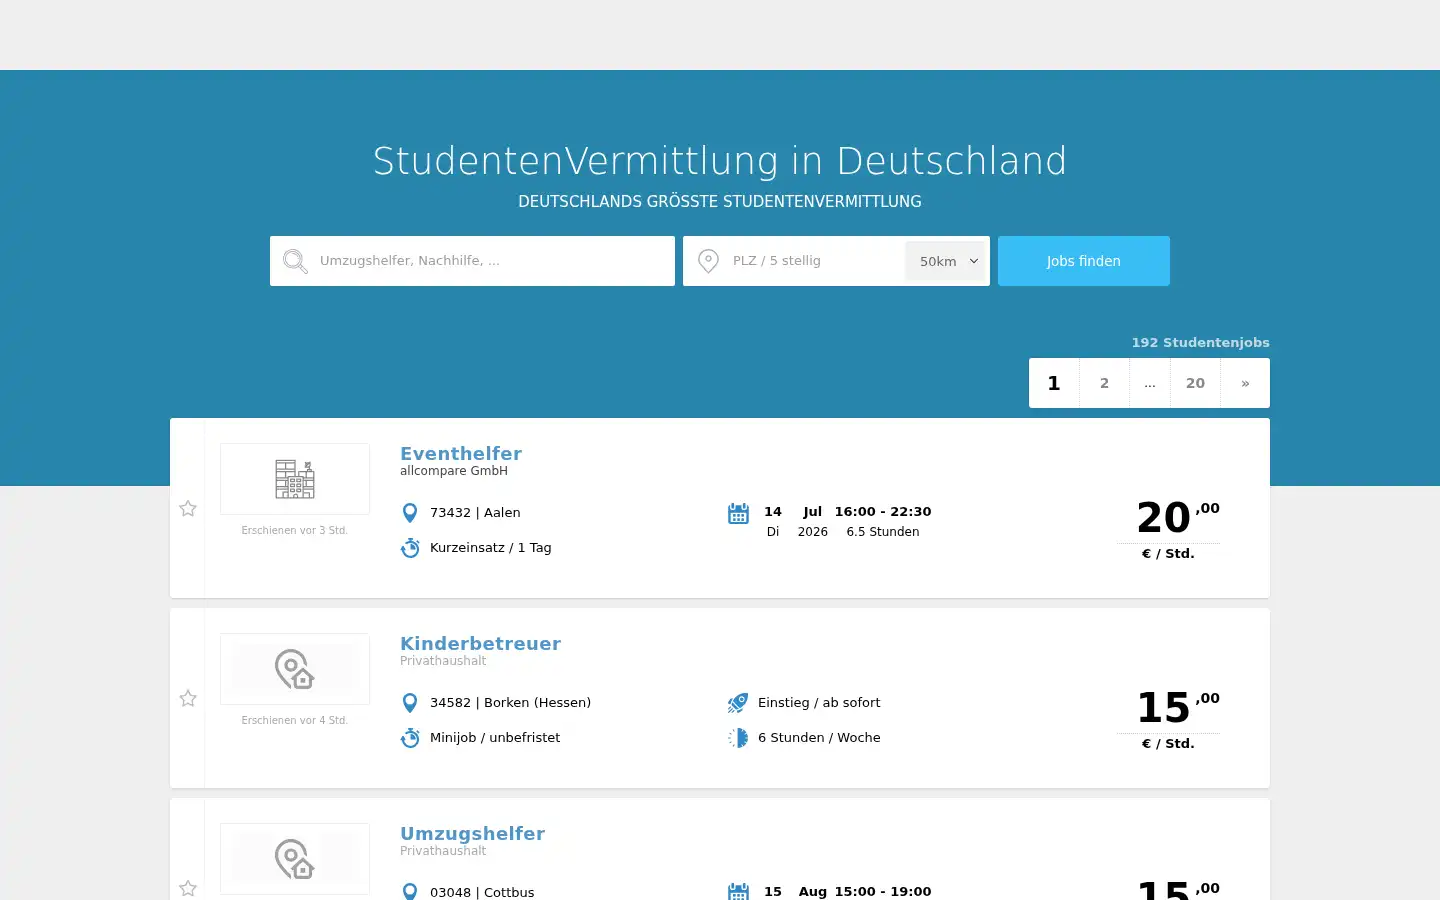Click the 03048 | Cottbus location text

pyautogui.click(x=482, y=892)
